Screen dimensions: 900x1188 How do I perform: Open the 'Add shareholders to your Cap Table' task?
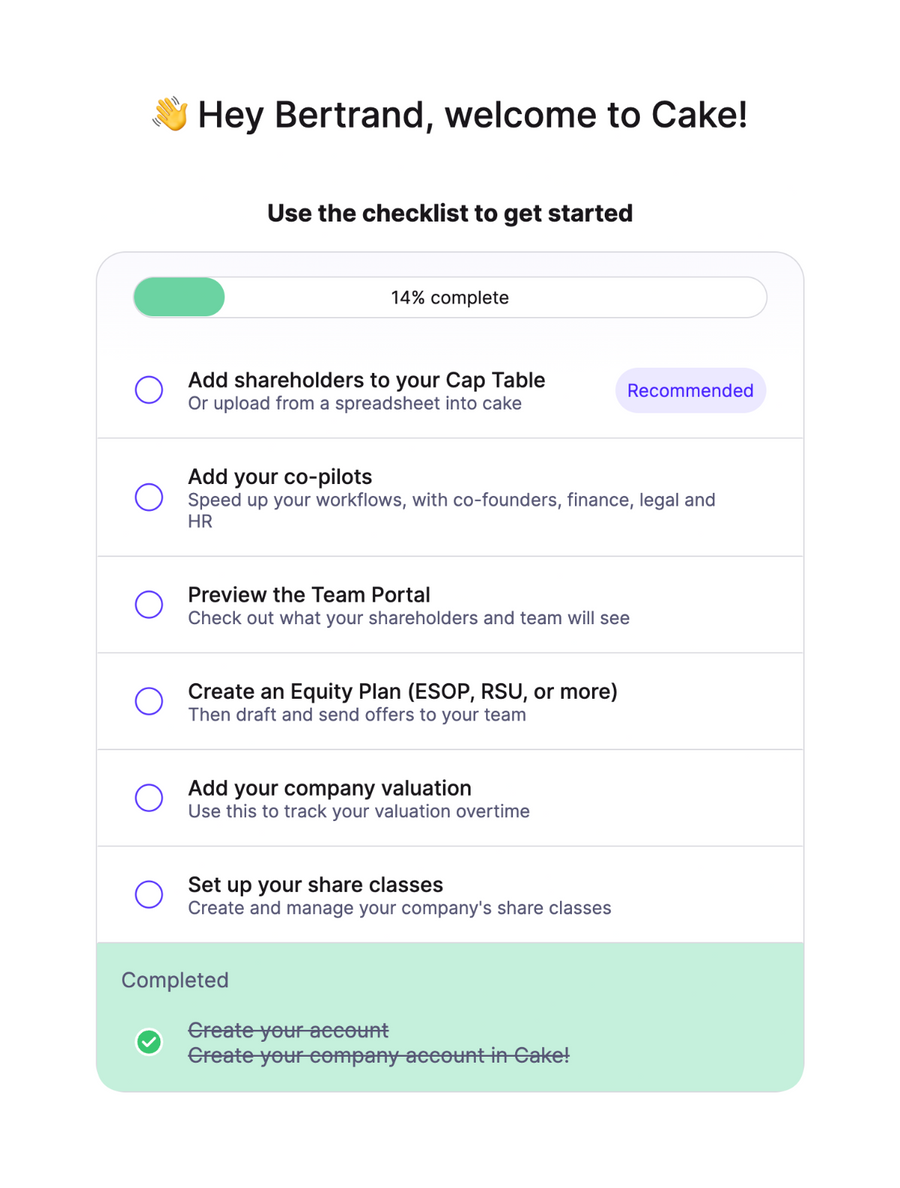[x=366, y=380]
